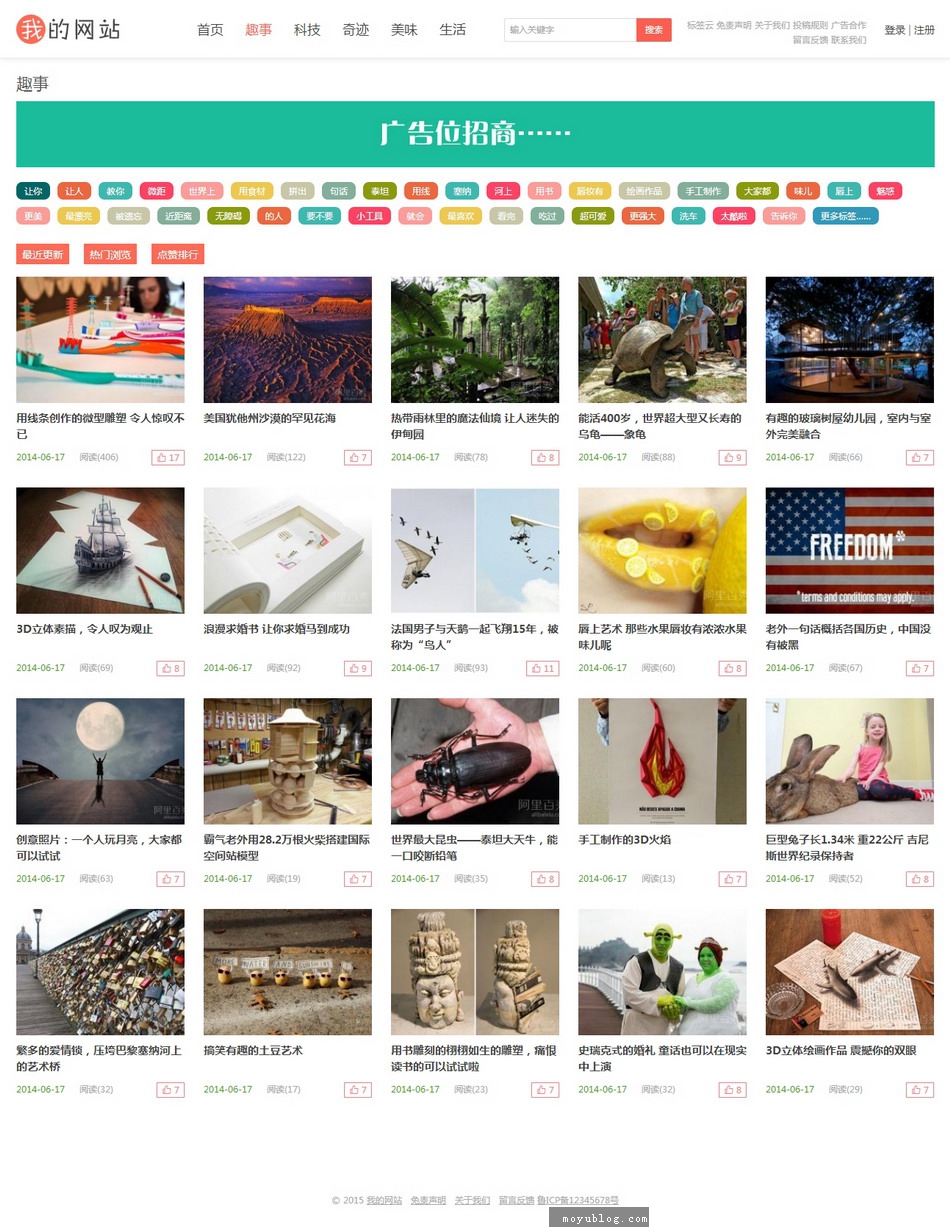Open the FREEDOM flag article thumbnail

tap(850, 550)
